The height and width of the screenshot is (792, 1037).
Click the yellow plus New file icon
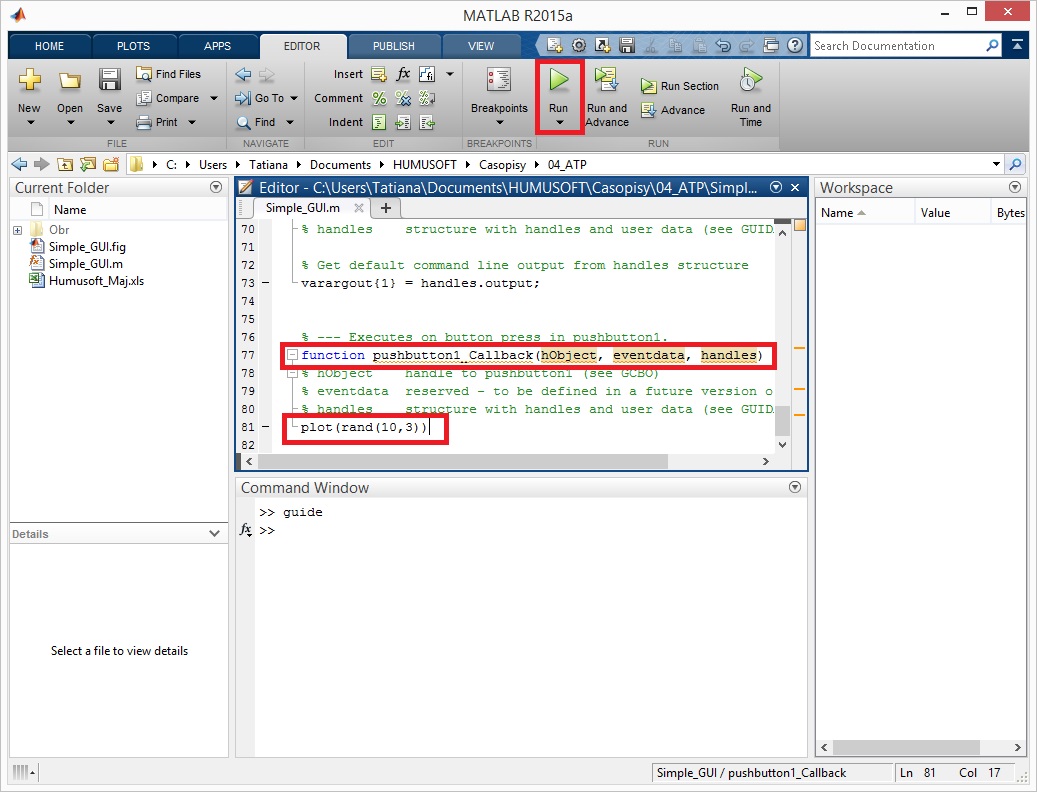click(29, 80)
